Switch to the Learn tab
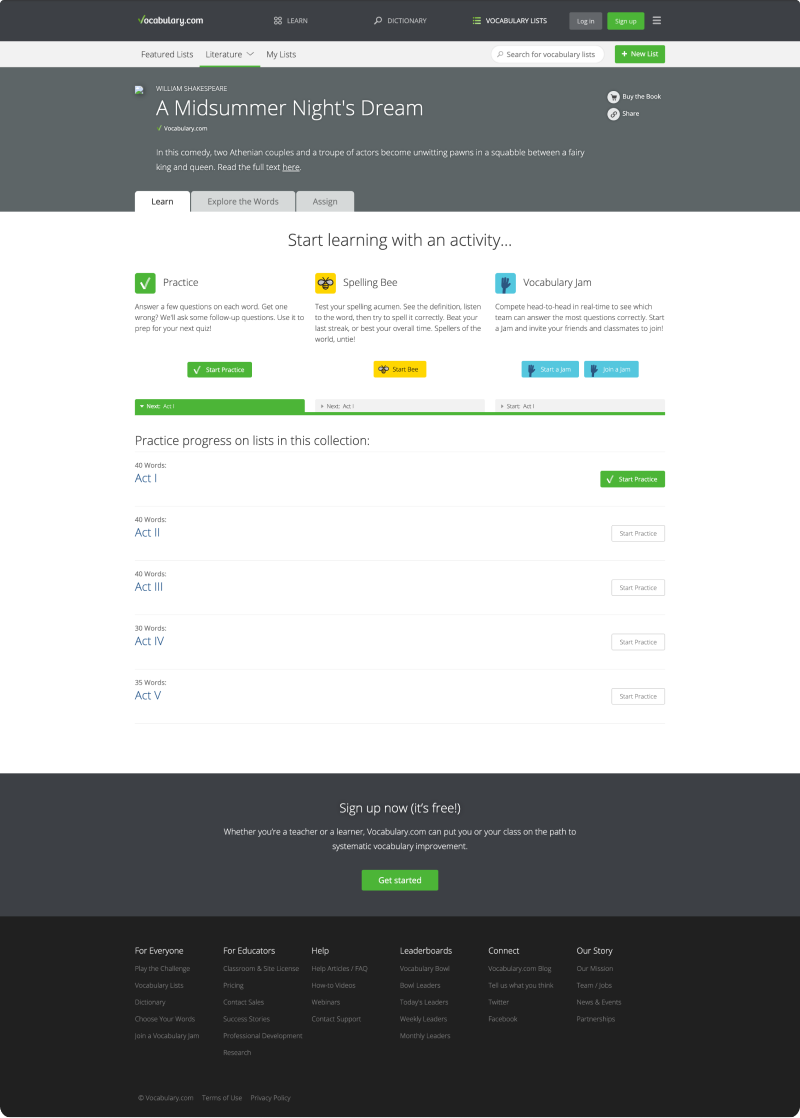 tap(163, 202)
